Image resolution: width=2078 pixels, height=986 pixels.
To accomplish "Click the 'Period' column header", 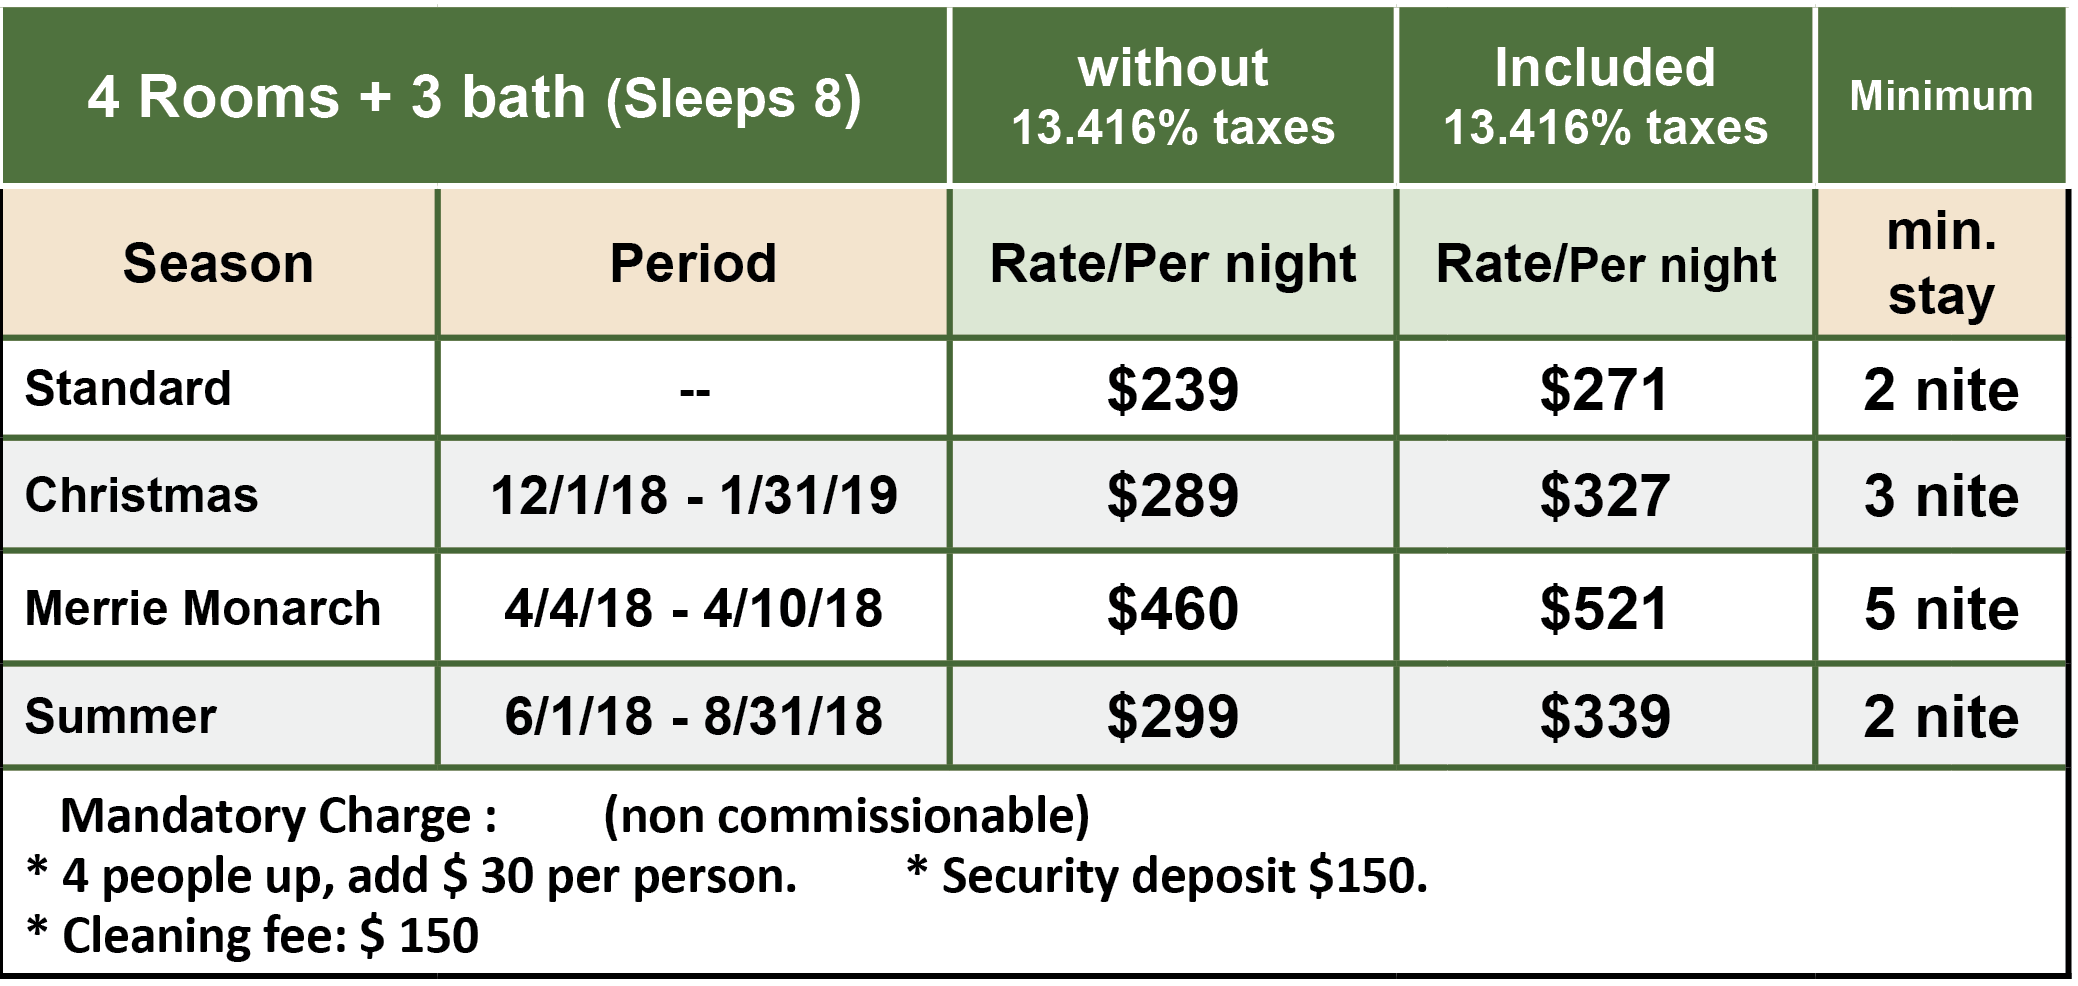I will tap(693, 264).
